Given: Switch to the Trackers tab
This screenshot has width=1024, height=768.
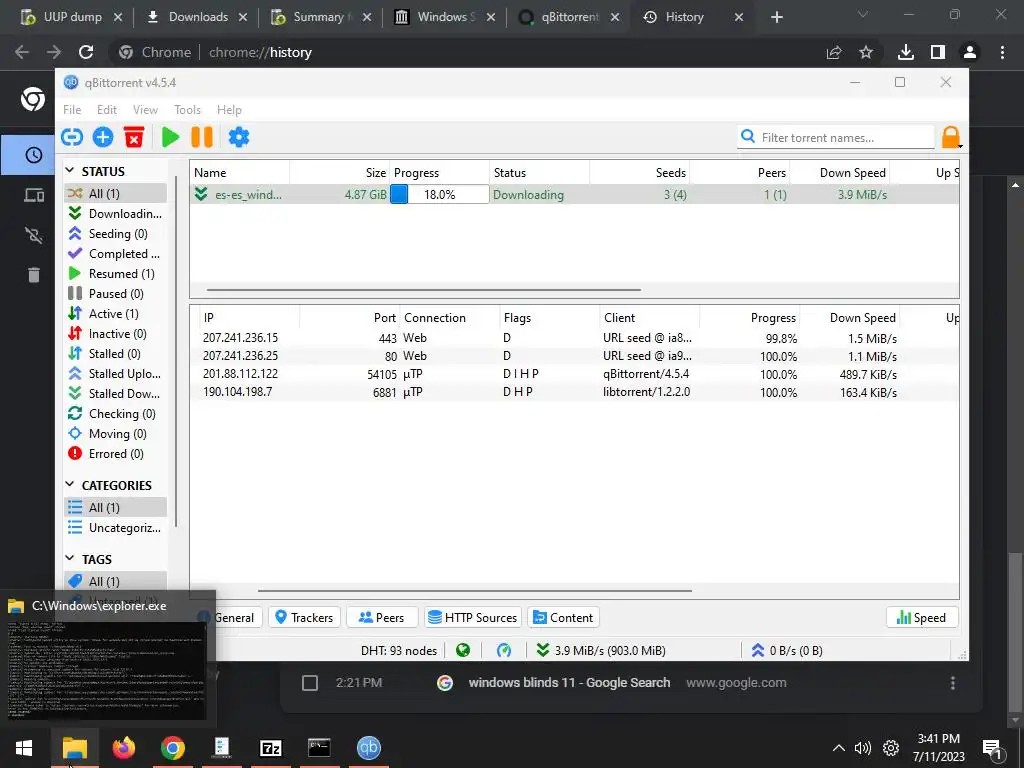Looking at the screenshot, I should (x=304, y=617).
